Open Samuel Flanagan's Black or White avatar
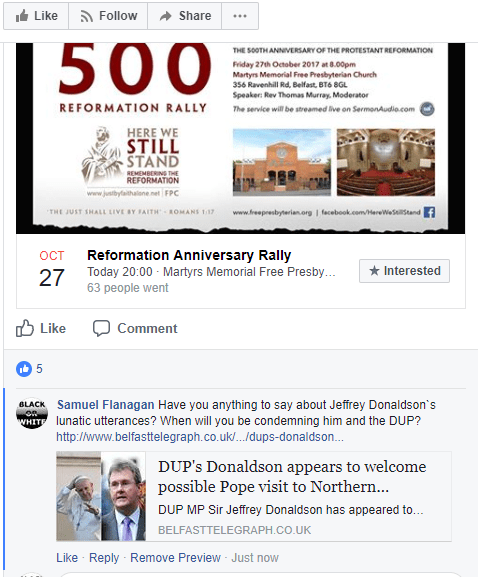478x577 pixels. tap(32, 413)
